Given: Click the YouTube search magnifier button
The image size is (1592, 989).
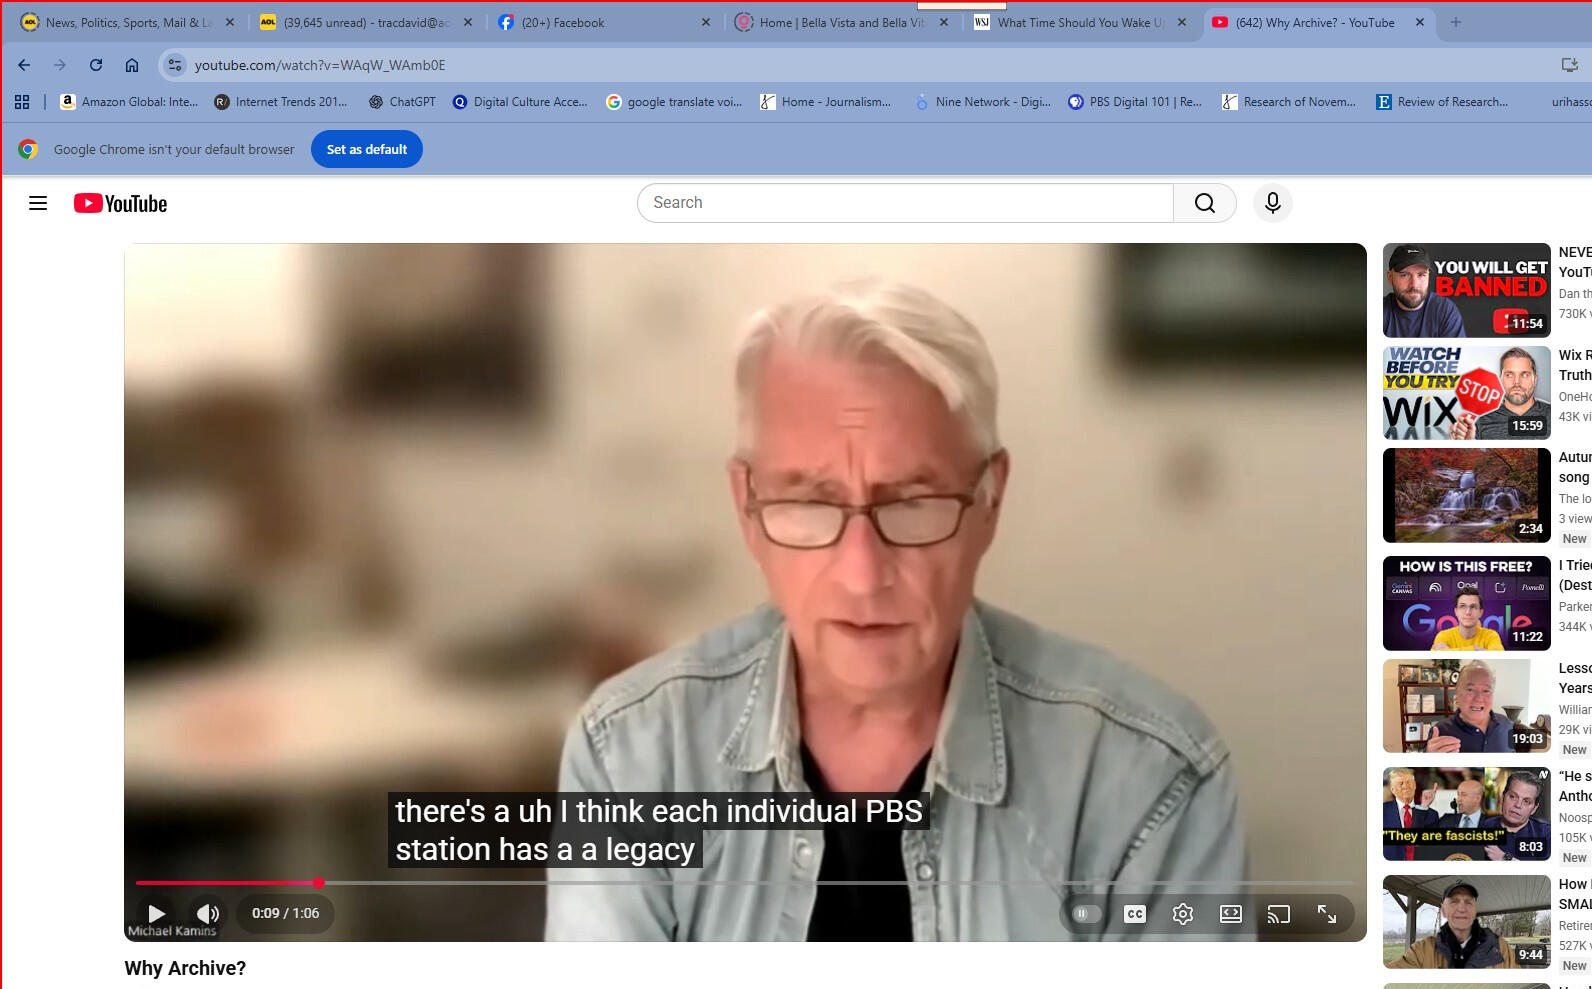Looking at the screenshot, I should point(1204,203).
